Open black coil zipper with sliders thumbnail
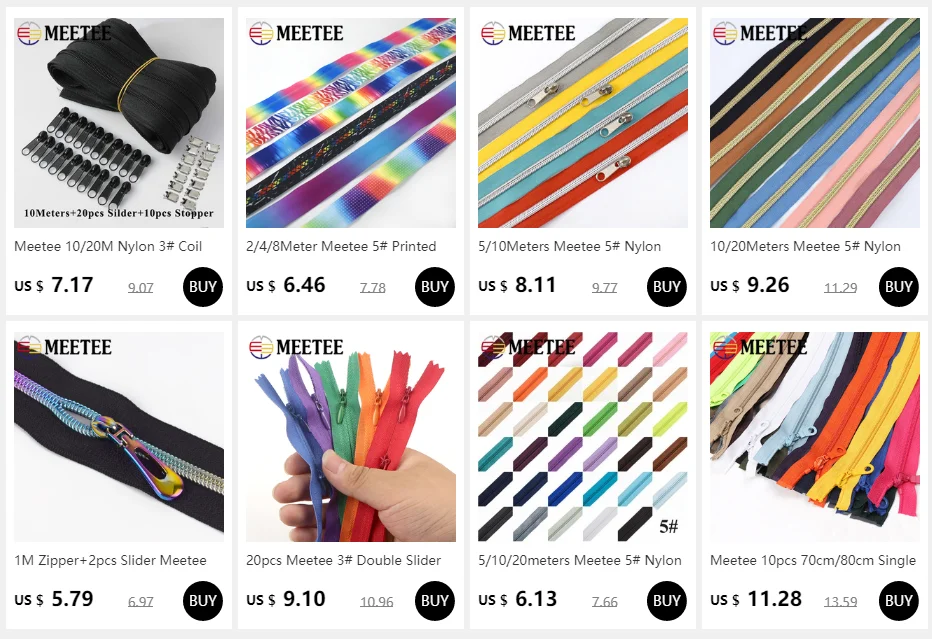932x639 pixels. click(119, 122)
